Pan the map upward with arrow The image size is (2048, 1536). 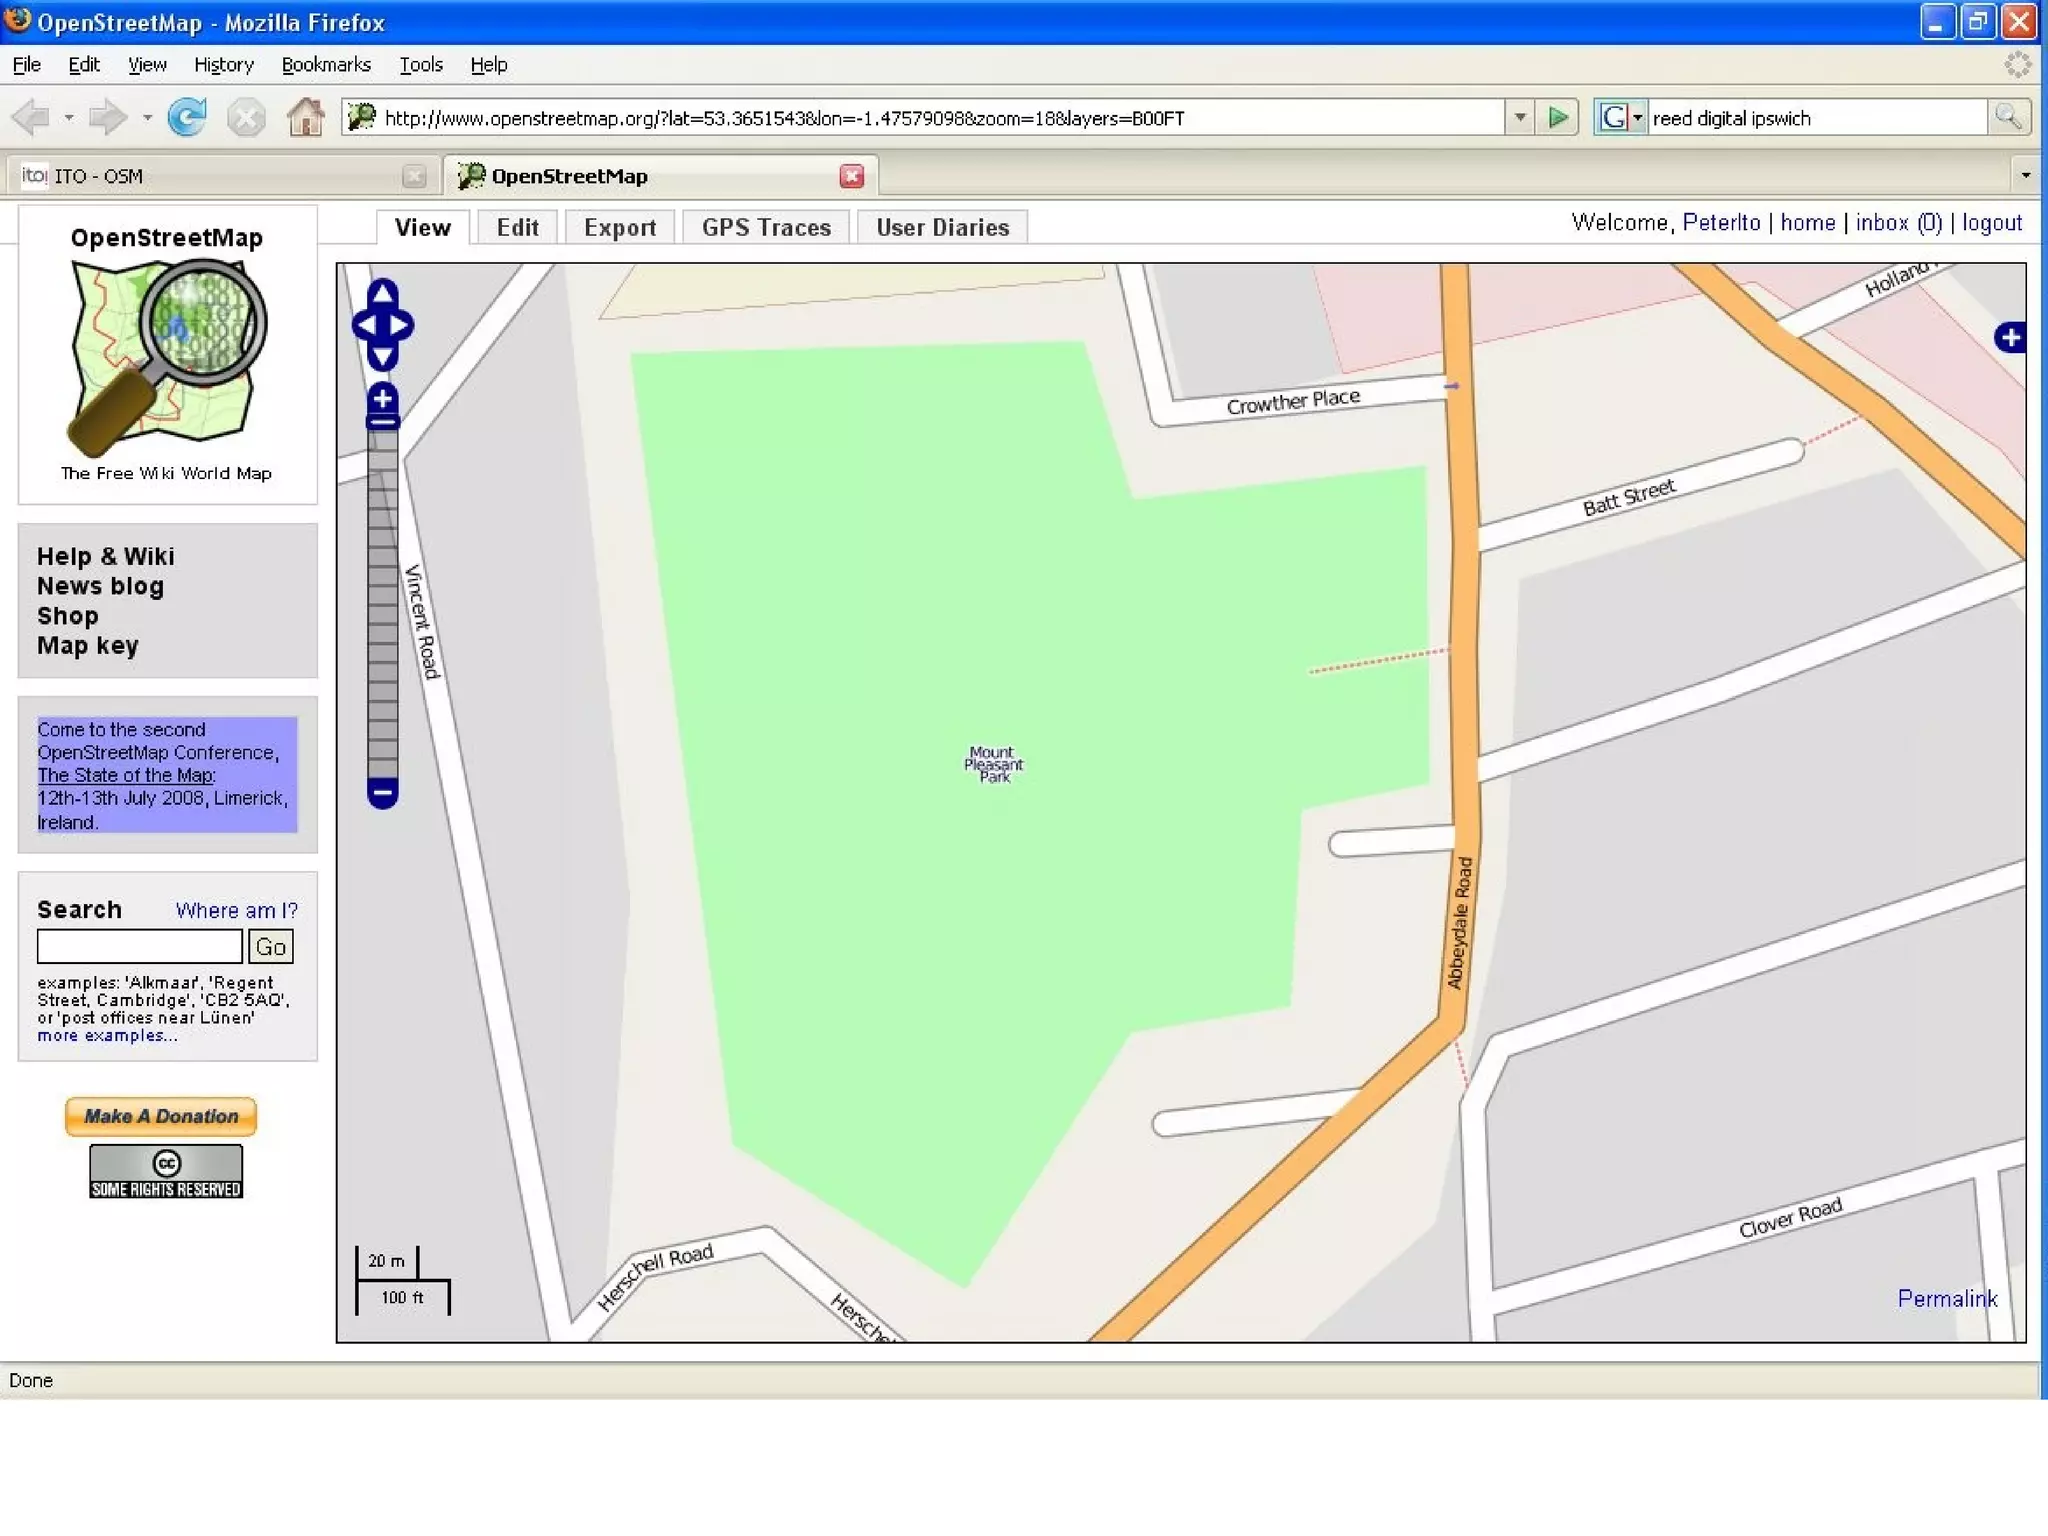pyautogui.click(x=382, y=292)
